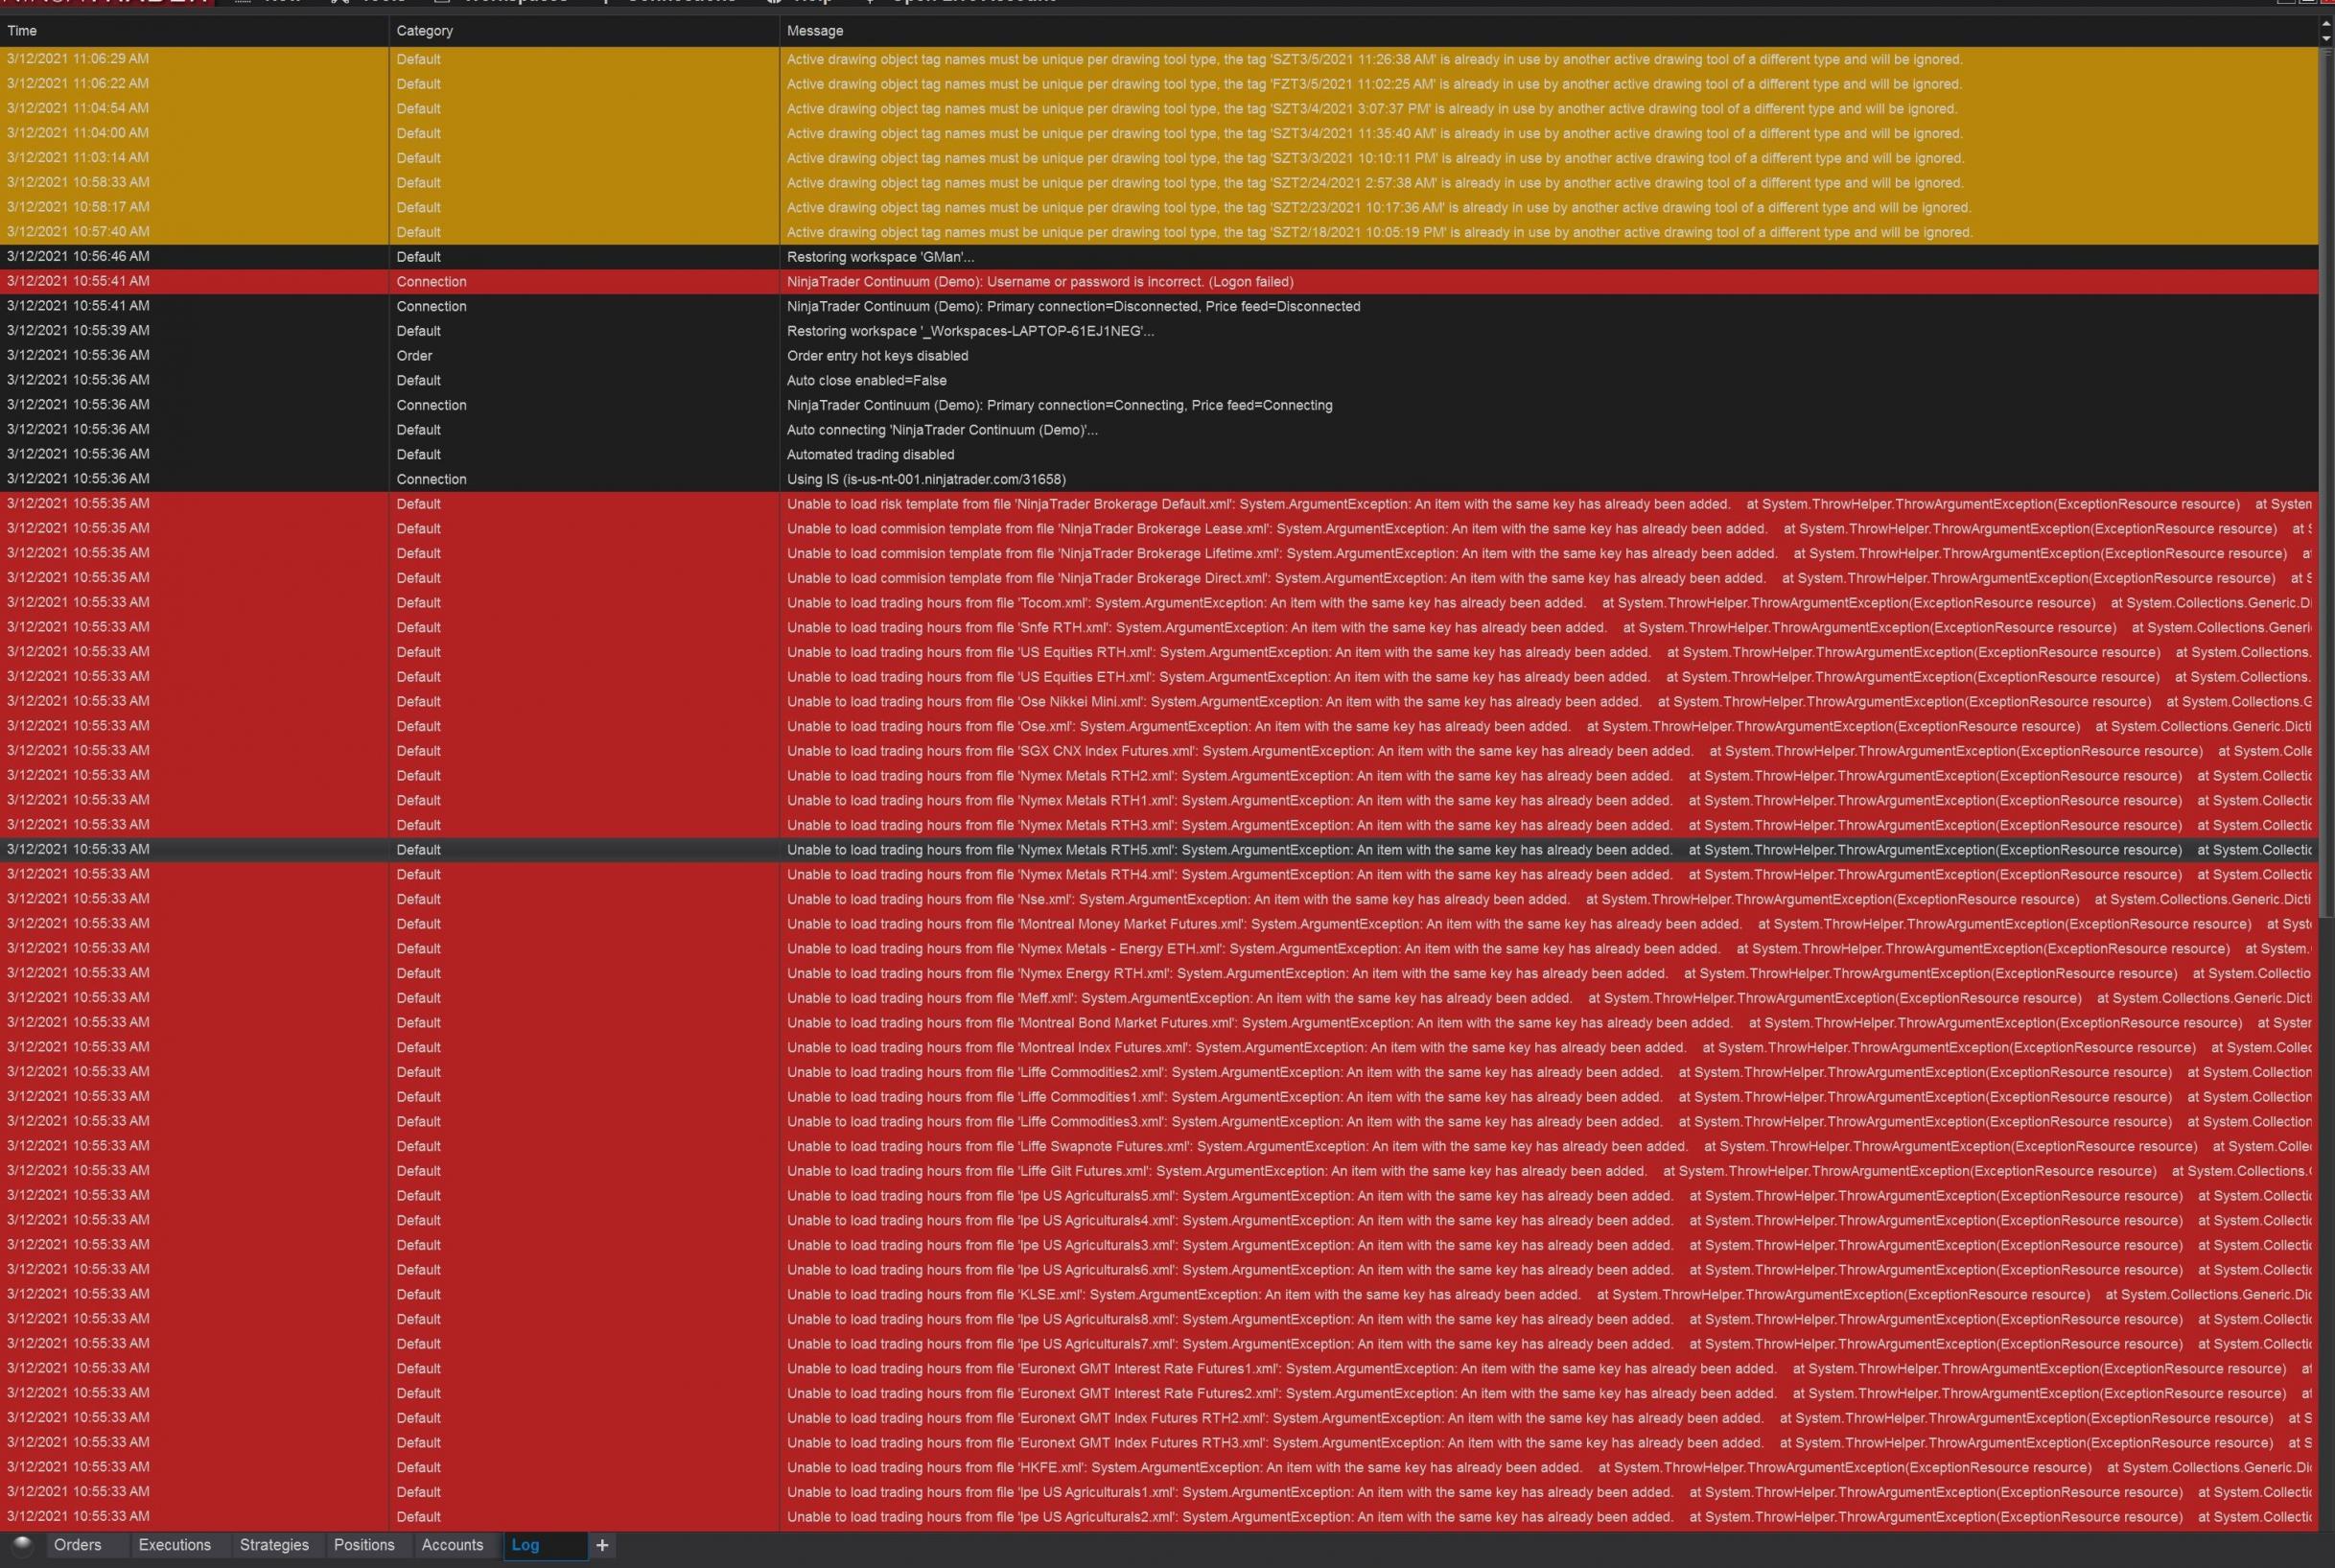Switch to the Orders tab
2335x1568 pixels.
[x=78, y=1545]
